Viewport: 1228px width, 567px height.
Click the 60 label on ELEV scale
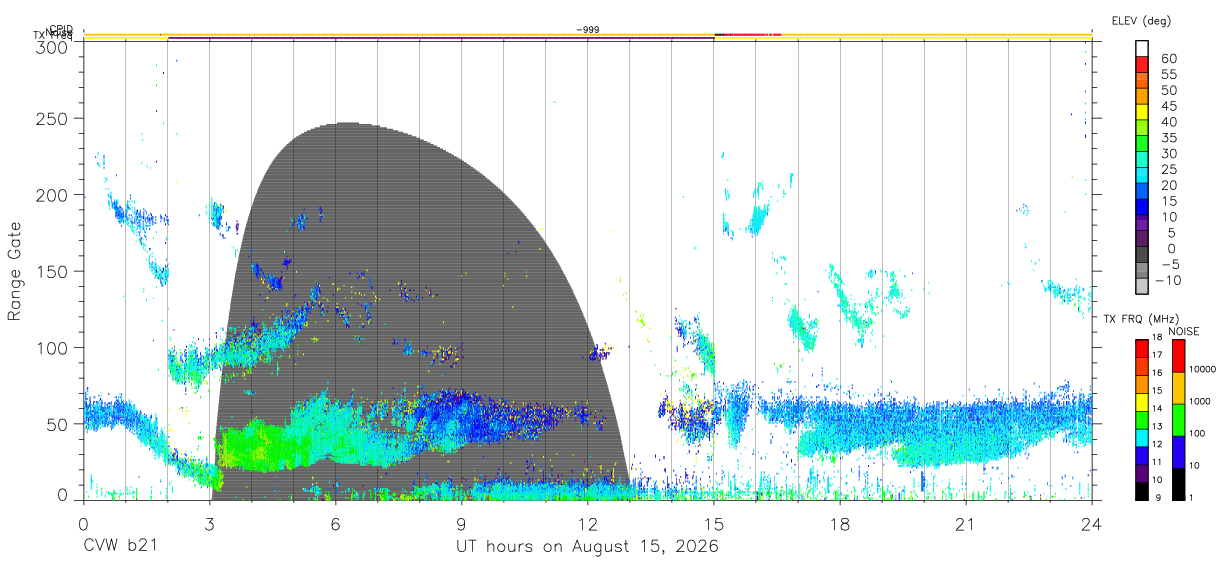coord(1168,58)
